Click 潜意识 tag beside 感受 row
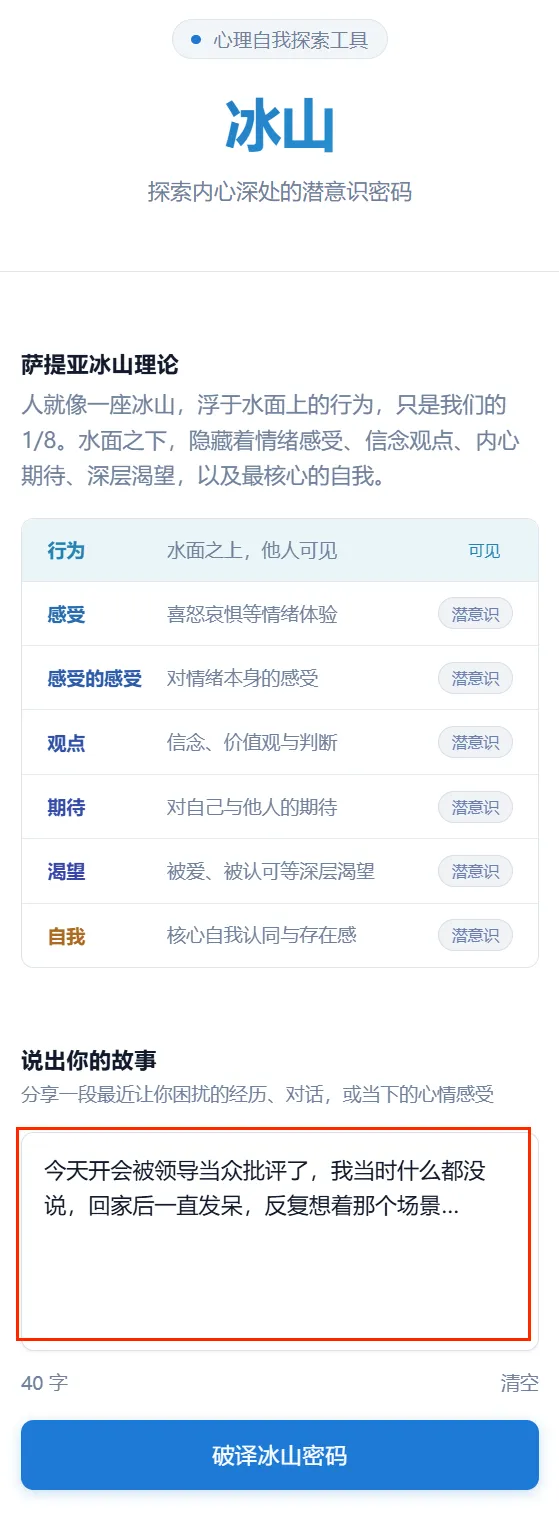Image resolution: width=559 pixels, height=1520 pixels. pos(475,614)
